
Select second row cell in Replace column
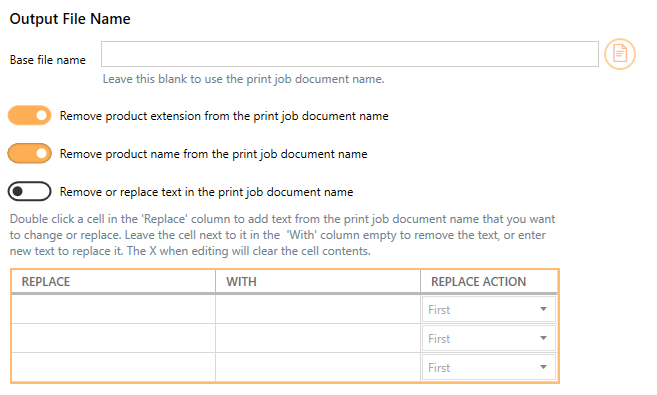tap(114, 338)
